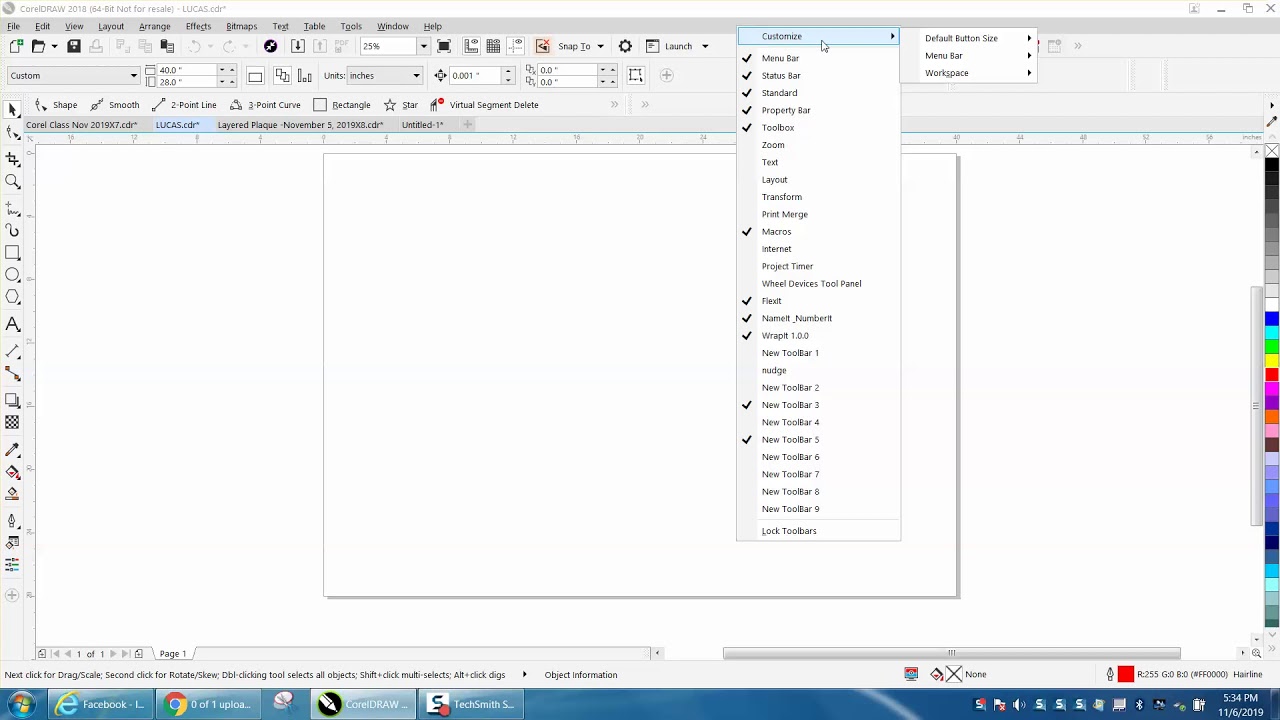
Task: Select the Interactive Fill bucket tool
Action: coord(12,472)
